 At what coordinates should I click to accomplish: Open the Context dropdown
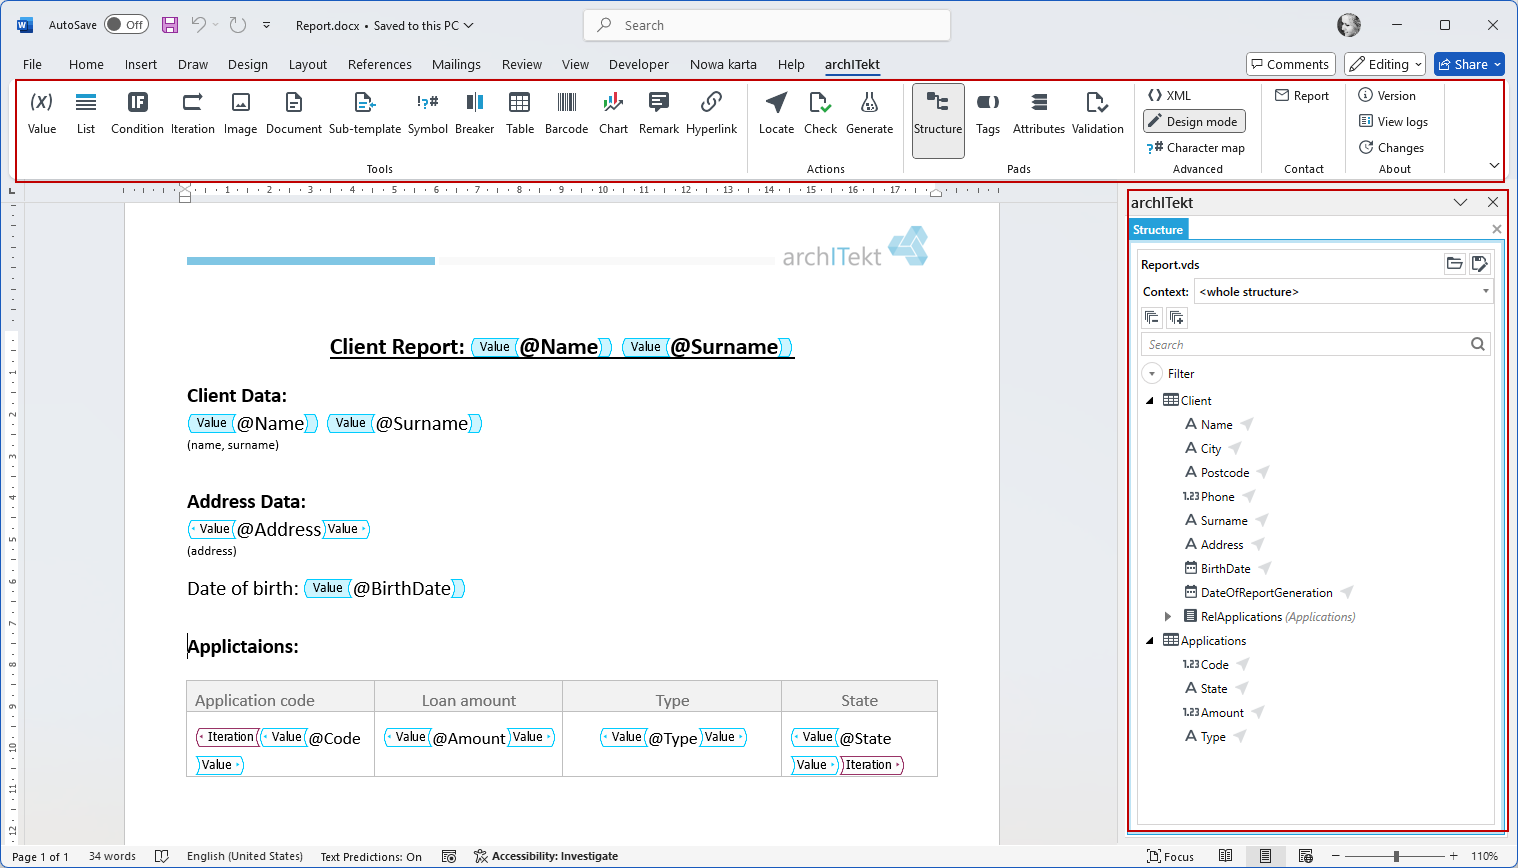[x=1344, y=292]
